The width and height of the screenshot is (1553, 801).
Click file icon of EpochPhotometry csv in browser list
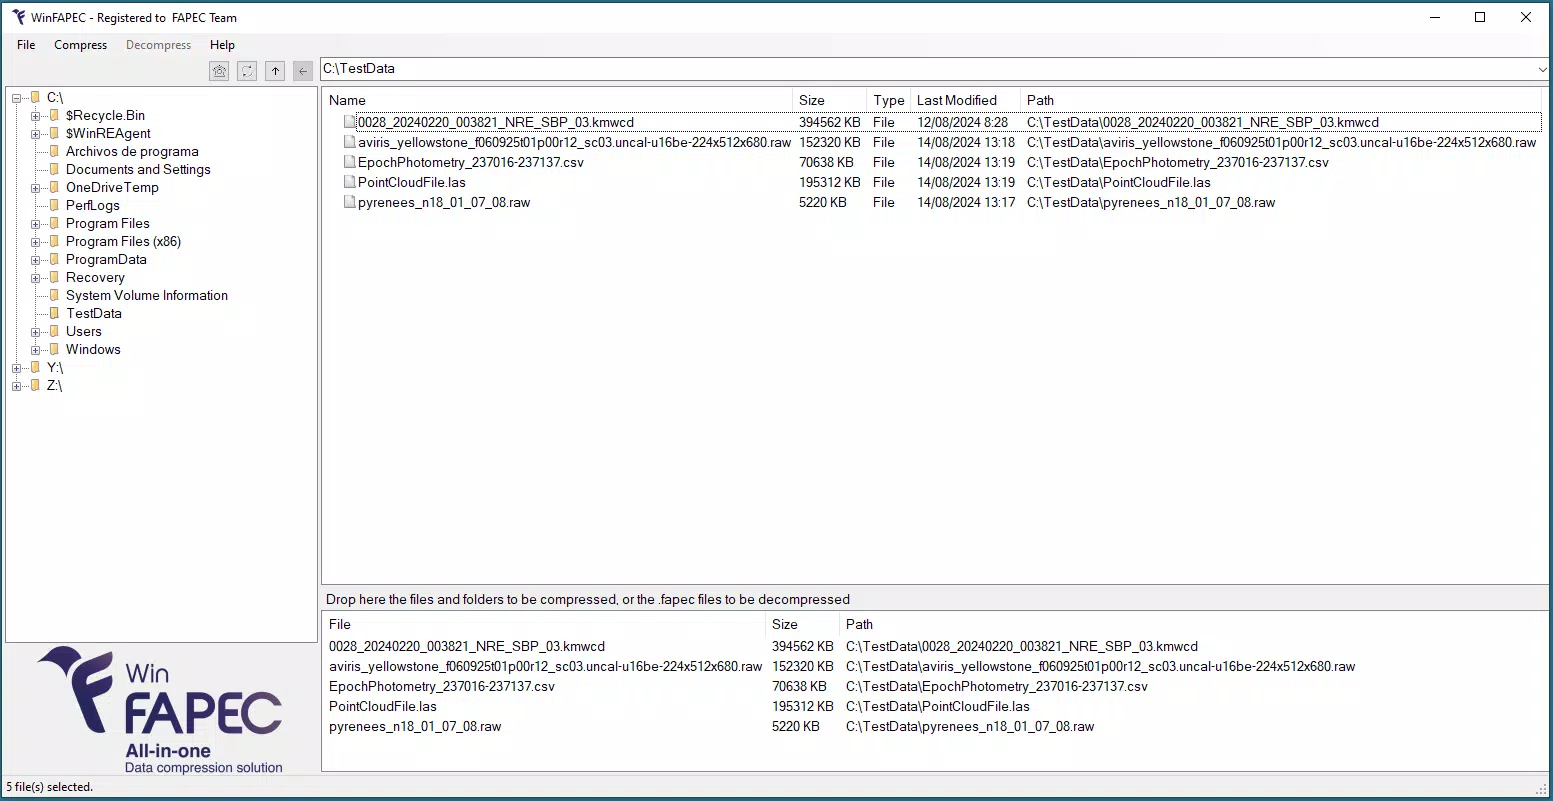click(x=350, y=162)
